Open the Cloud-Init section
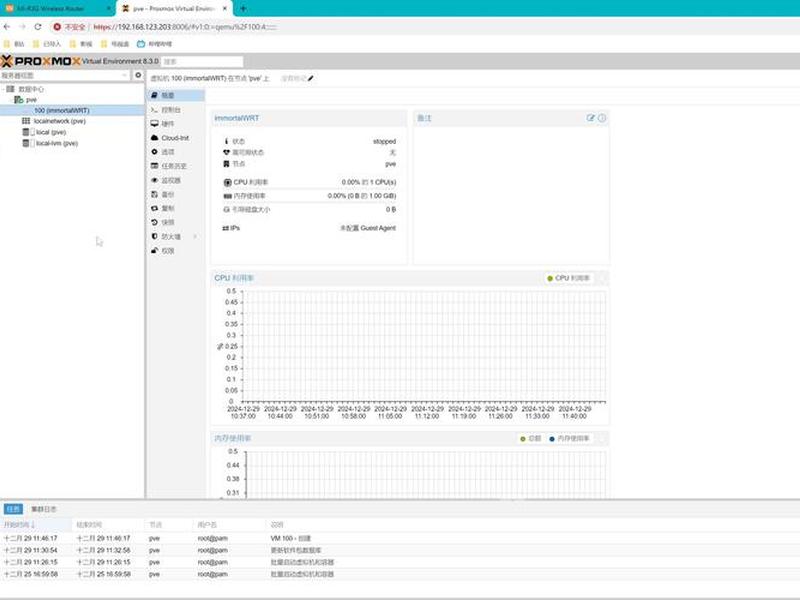 click(176, 138)
